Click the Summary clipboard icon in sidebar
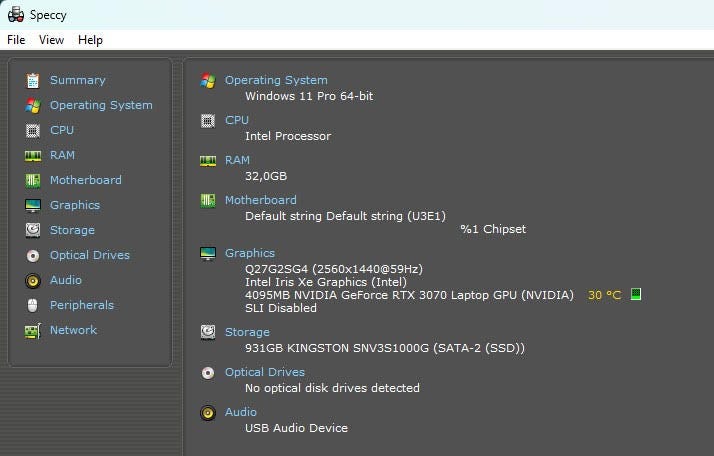The image size is (714, 456). 33,80
